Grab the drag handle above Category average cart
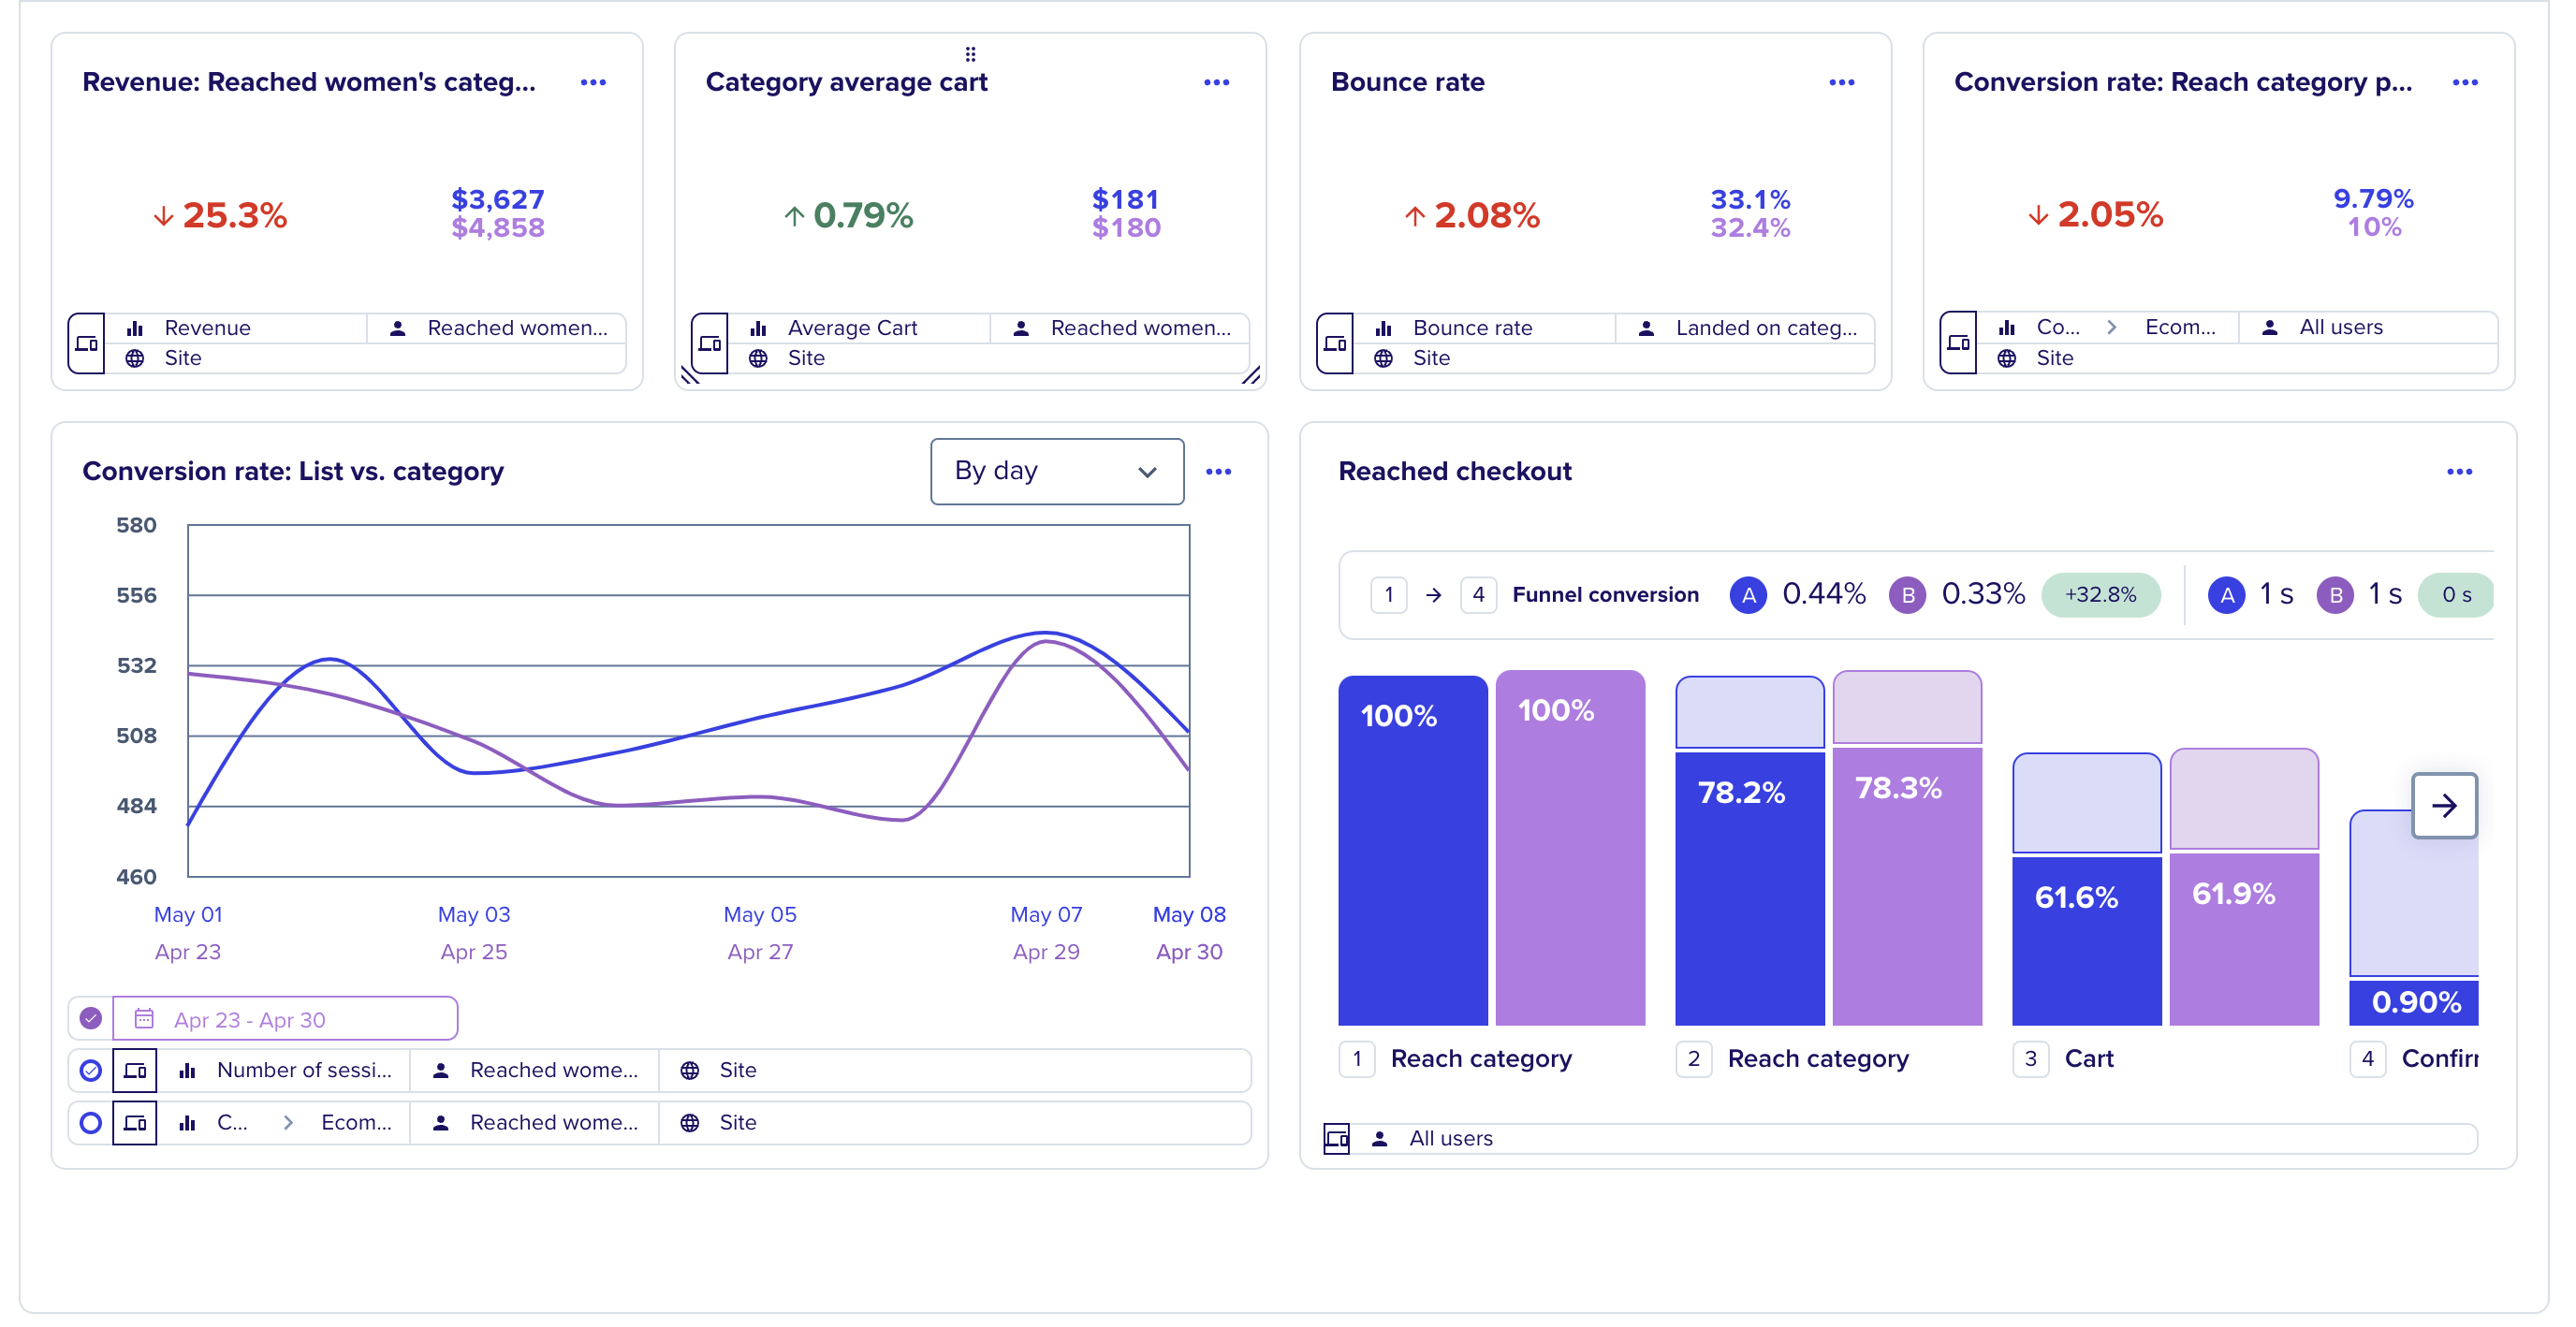This screenshot has width=2576, height=1327. click(970, 53)
